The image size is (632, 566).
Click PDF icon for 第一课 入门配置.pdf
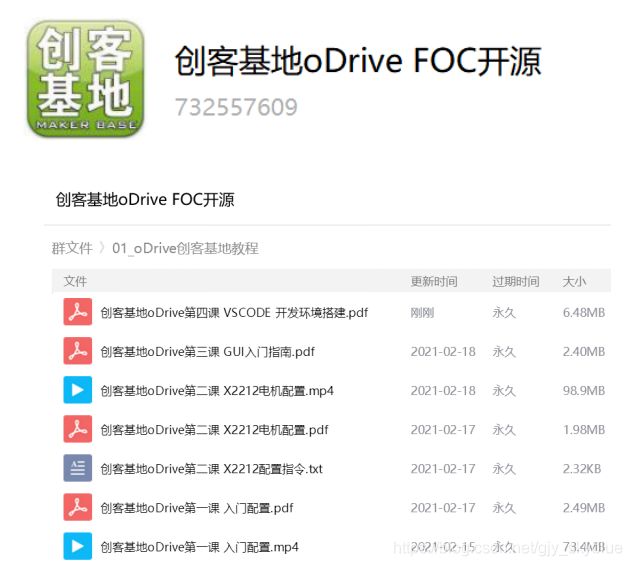(x=77, y=508)
